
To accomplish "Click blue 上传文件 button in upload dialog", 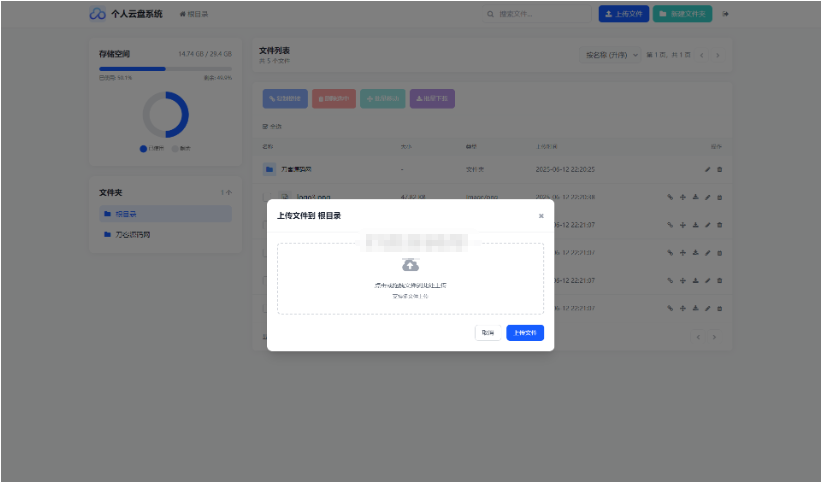I will 525,333.
